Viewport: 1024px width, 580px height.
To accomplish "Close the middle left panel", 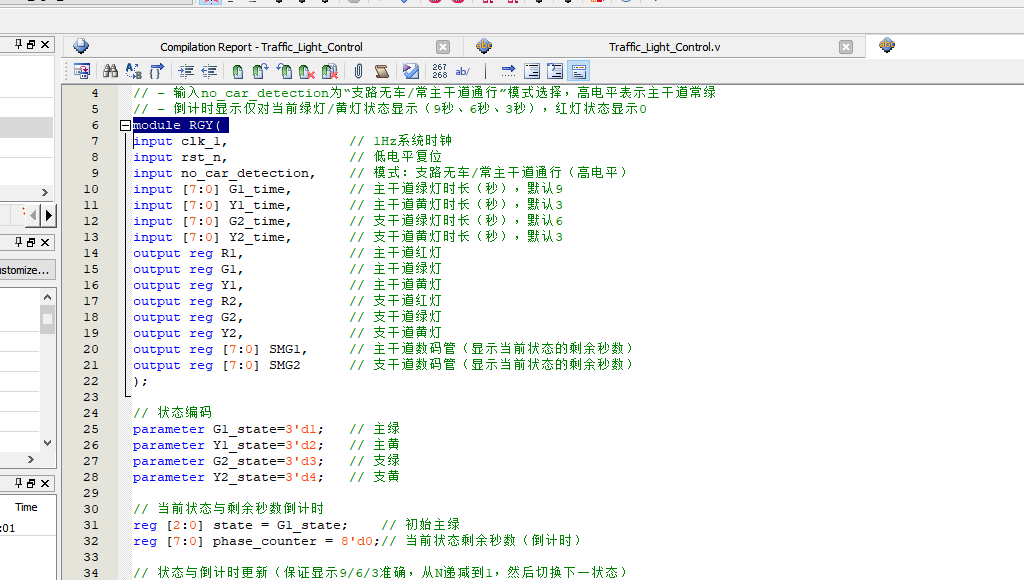I will (45, 242).
